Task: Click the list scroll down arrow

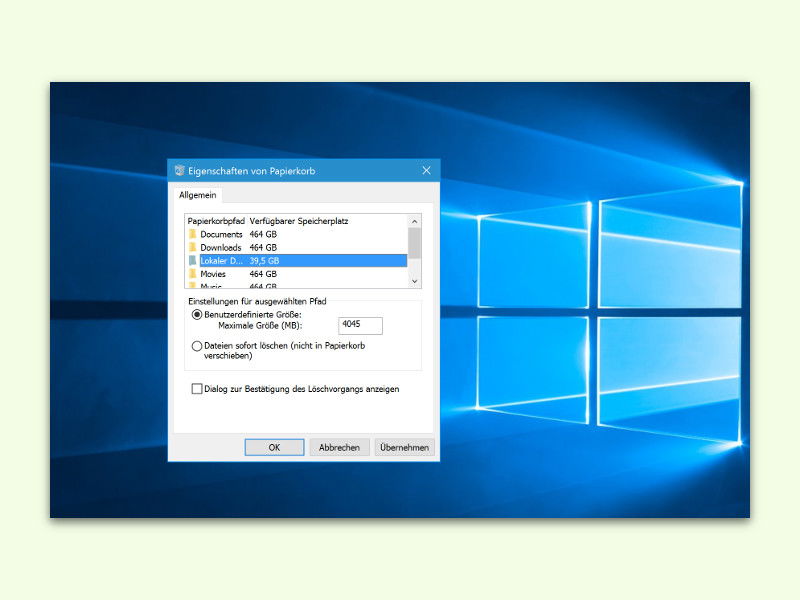Action: (414, 281)
